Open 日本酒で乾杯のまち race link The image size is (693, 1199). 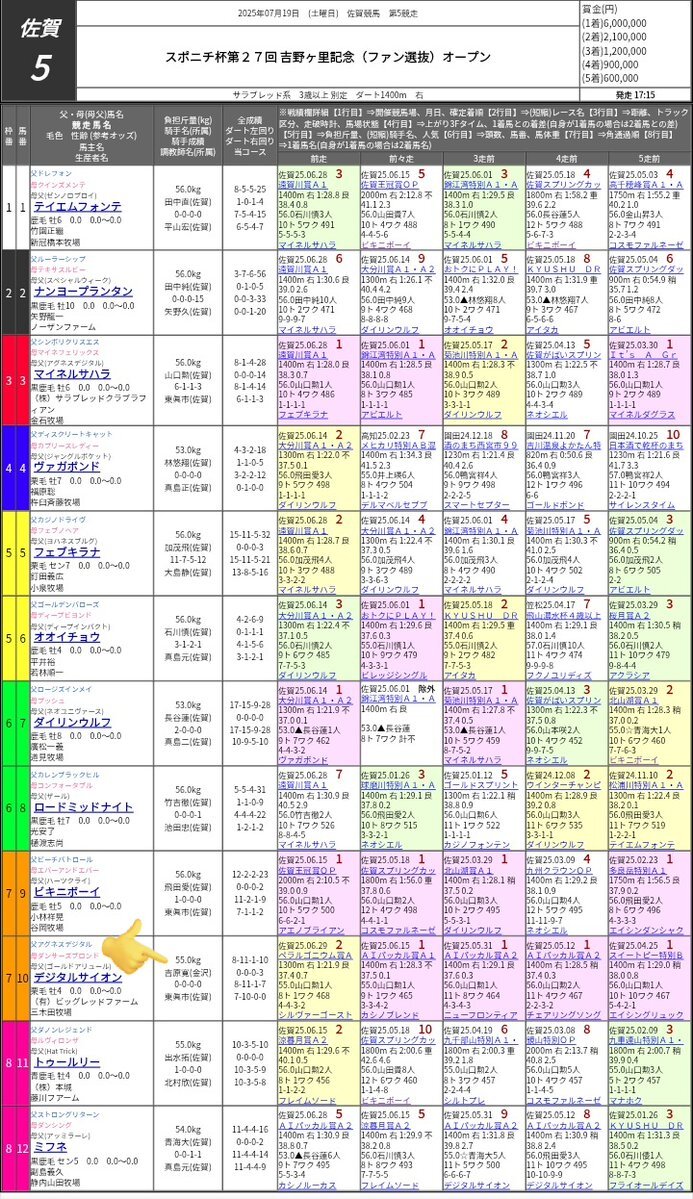coord(646,445)
